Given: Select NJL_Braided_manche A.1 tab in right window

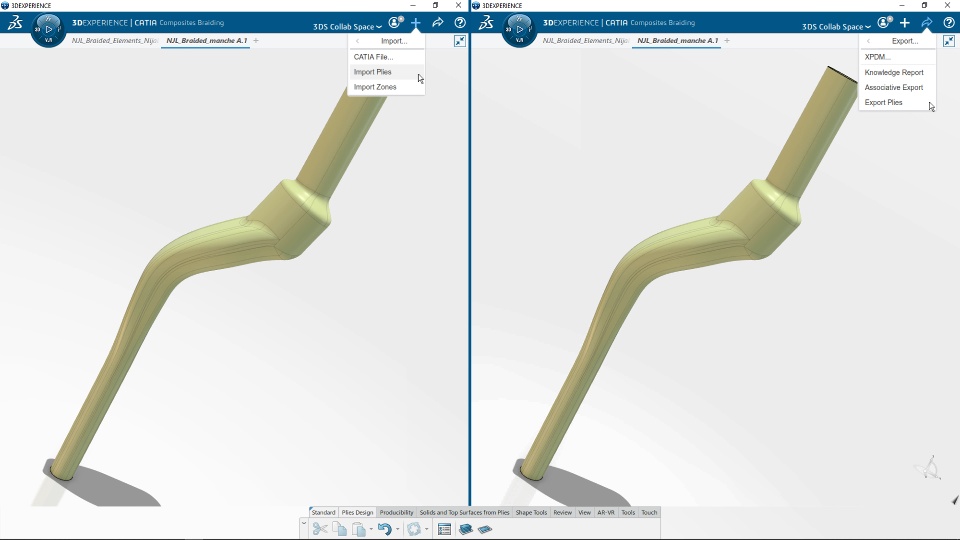Looking at the screenshot, I should [x=677, y=40].
